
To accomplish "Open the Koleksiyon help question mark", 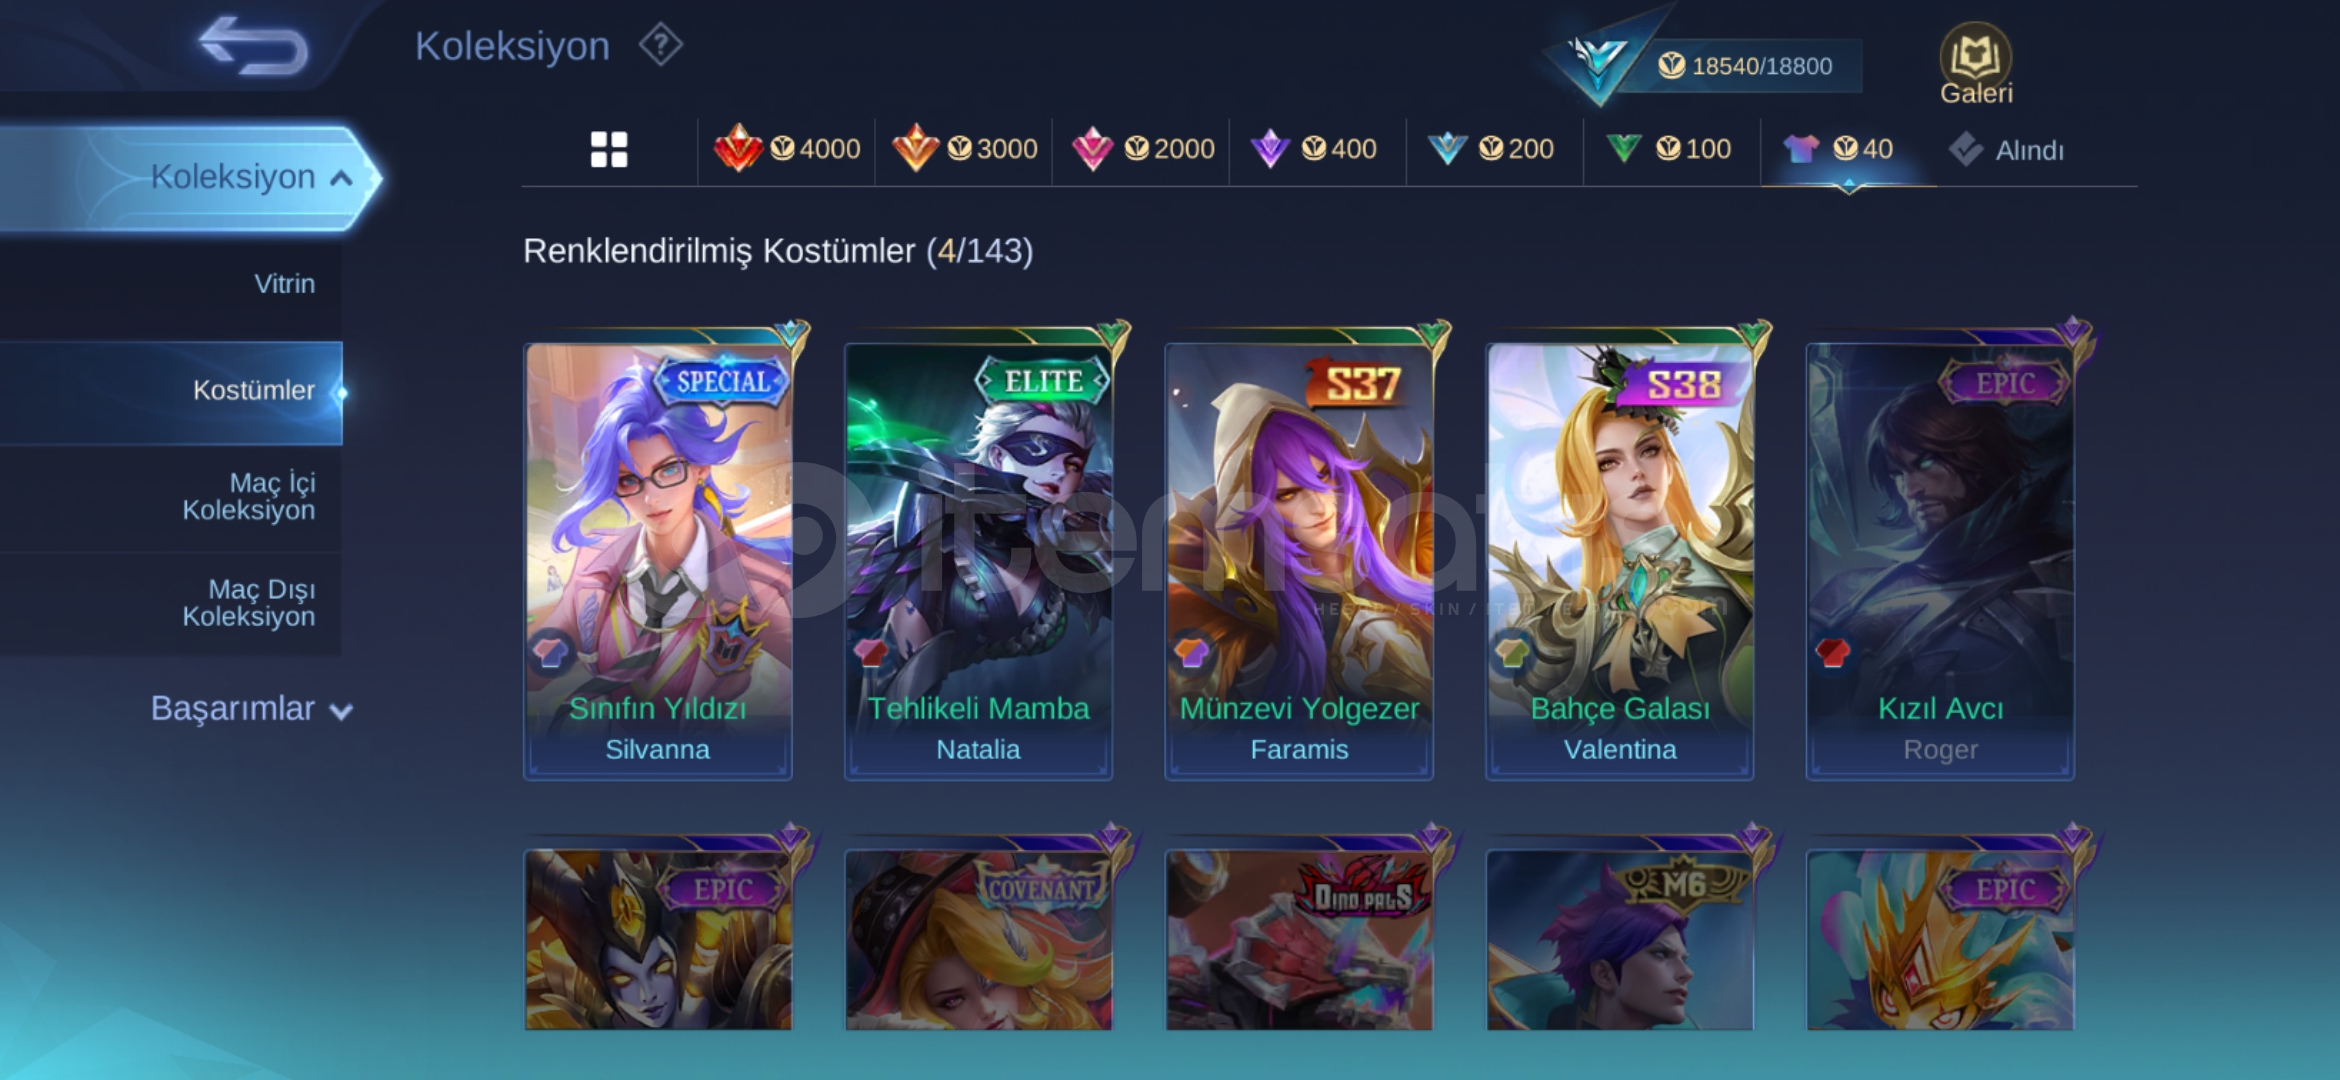I will pyautogui.click(x=661, y=46).
